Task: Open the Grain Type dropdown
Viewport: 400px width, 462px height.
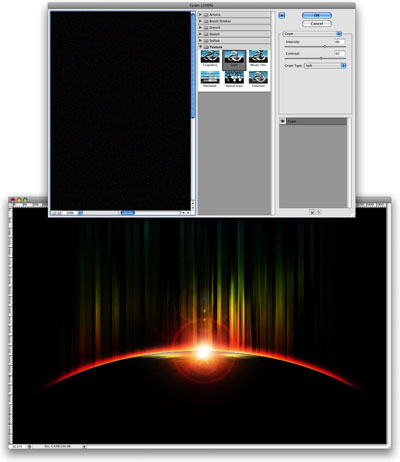Action: coord(325,66)
